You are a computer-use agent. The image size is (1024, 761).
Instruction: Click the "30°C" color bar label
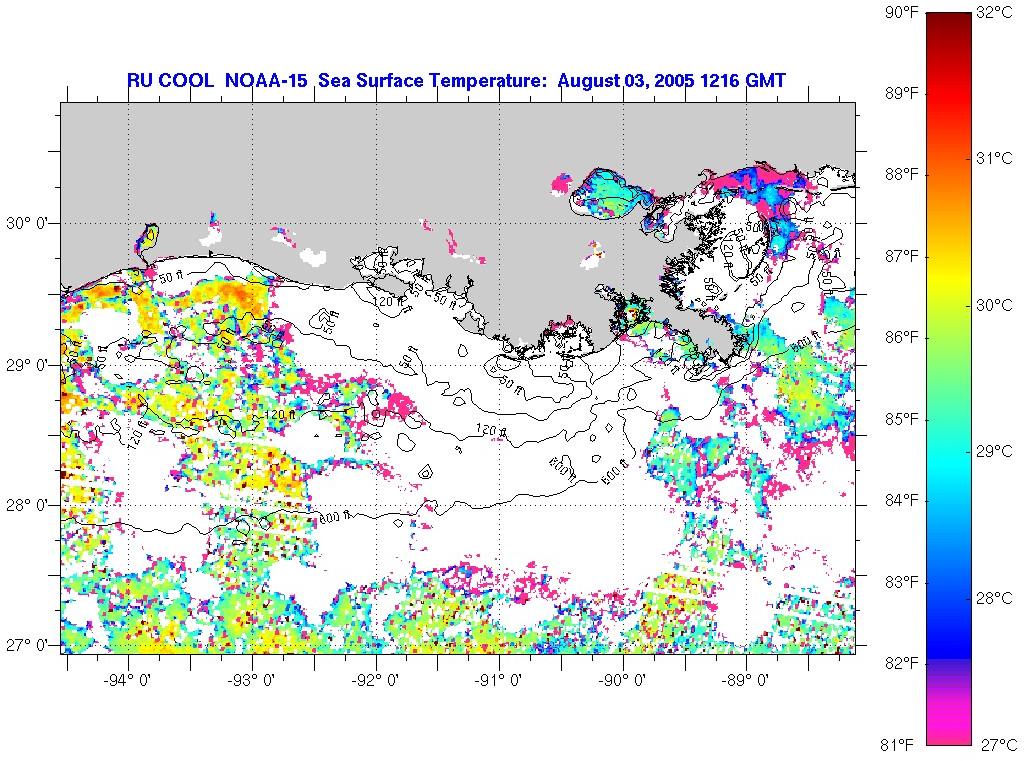995,305
